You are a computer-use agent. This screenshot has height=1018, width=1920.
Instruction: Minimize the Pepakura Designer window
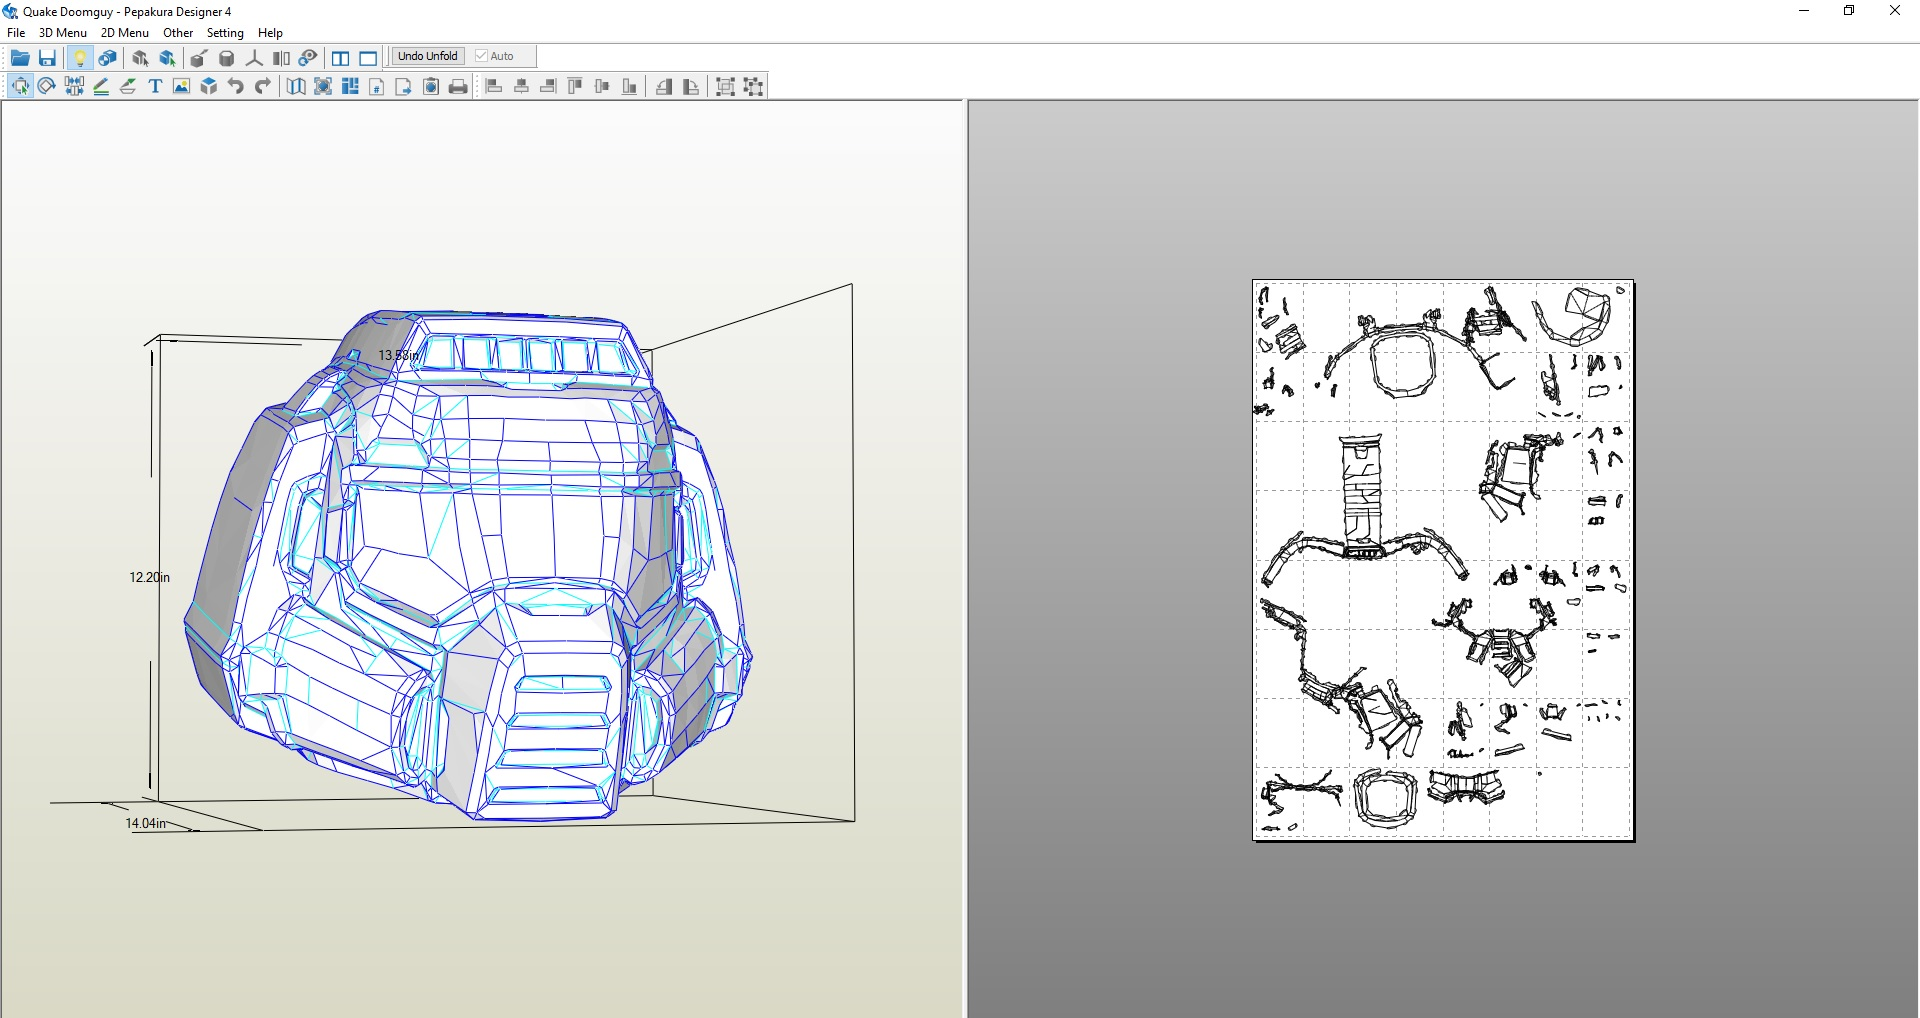(1804, 11)
